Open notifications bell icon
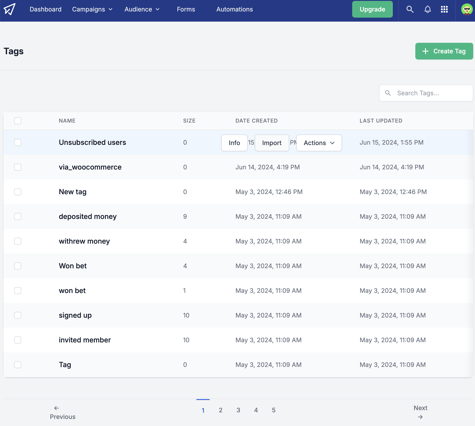 (427, 9)
